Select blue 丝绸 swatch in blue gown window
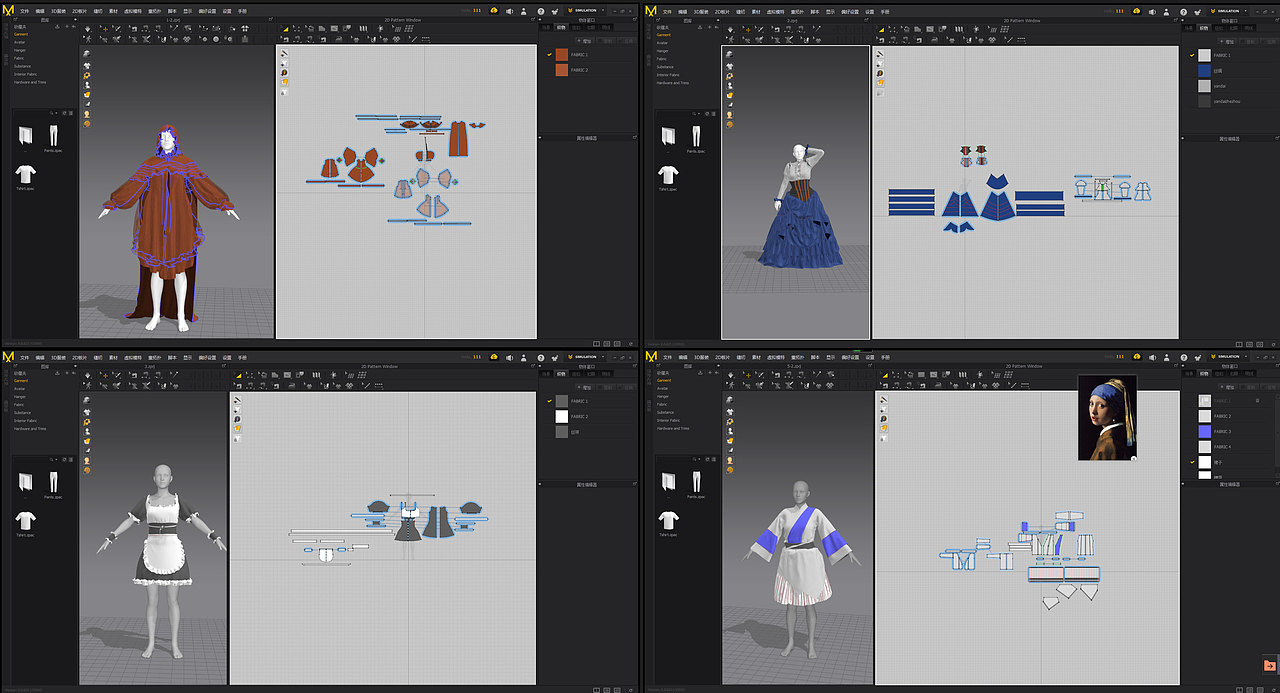1280x693 pixels. tap(1204, 71)
